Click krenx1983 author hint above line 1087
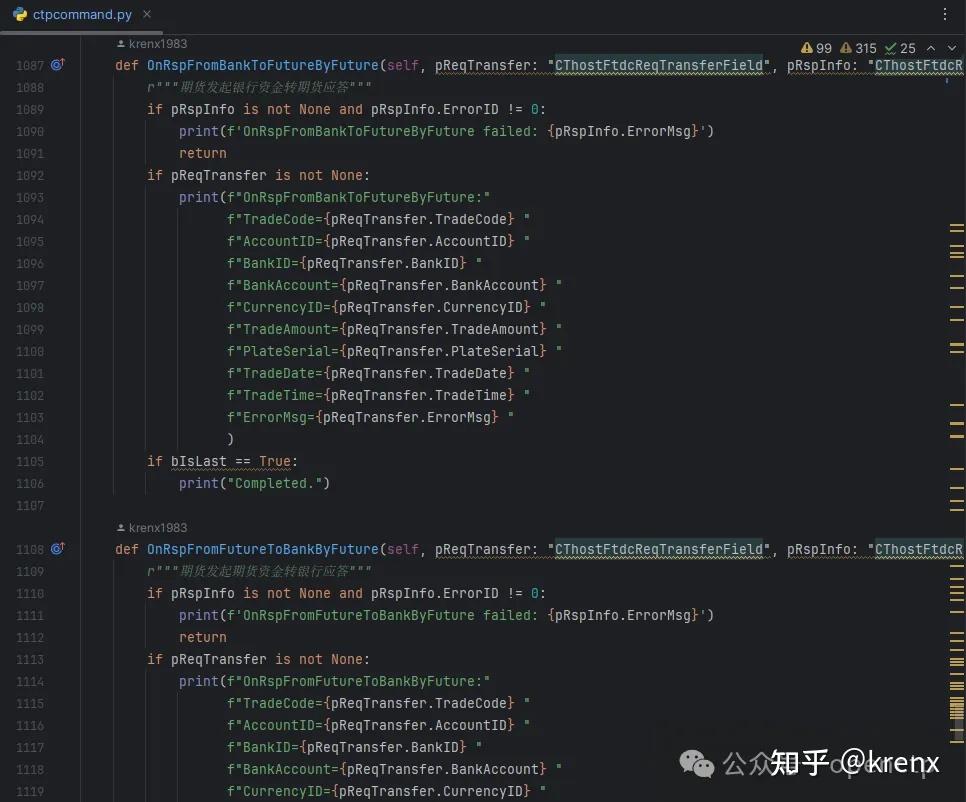 point(152,44)
